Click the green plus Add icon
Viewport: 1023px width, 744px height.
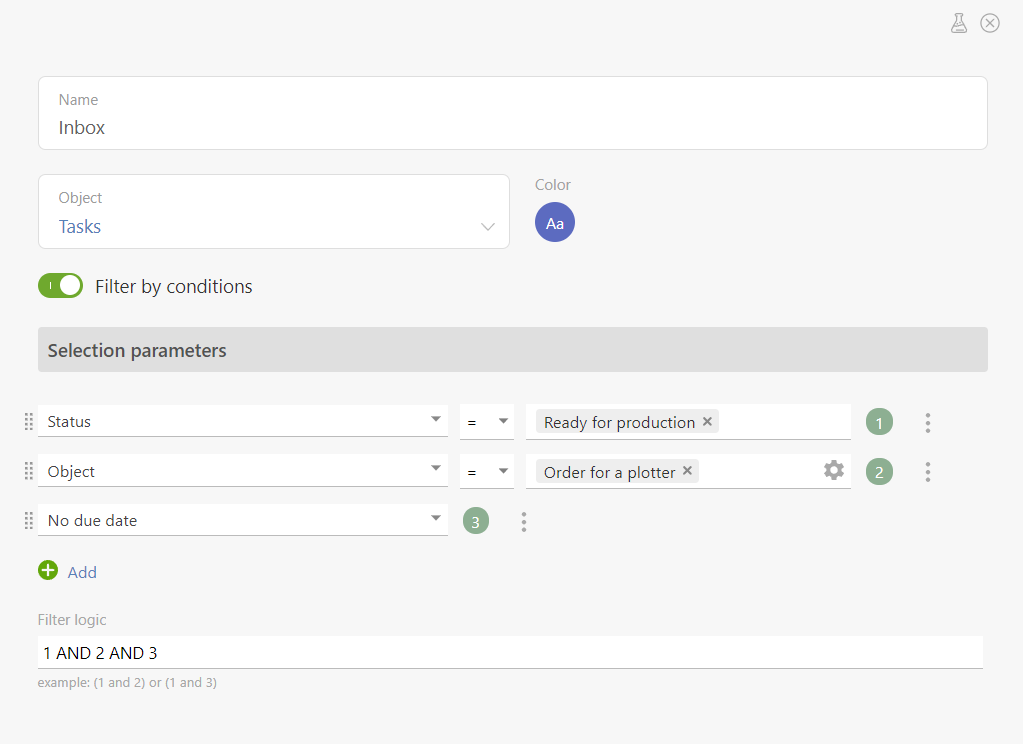click(x=48, y=570)
